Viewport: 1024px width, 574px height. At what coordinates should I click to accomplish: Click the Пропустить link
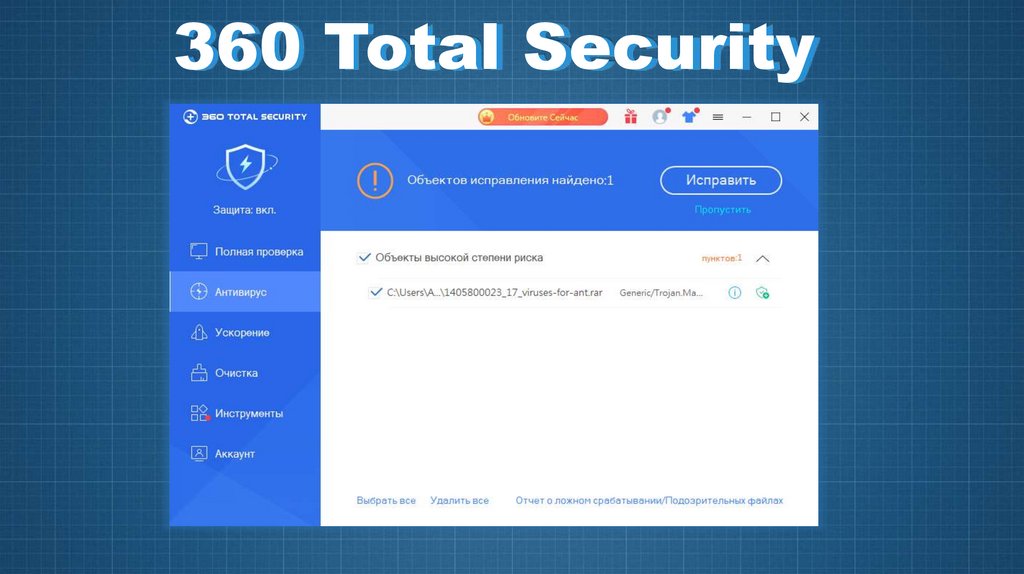point(722,210)
